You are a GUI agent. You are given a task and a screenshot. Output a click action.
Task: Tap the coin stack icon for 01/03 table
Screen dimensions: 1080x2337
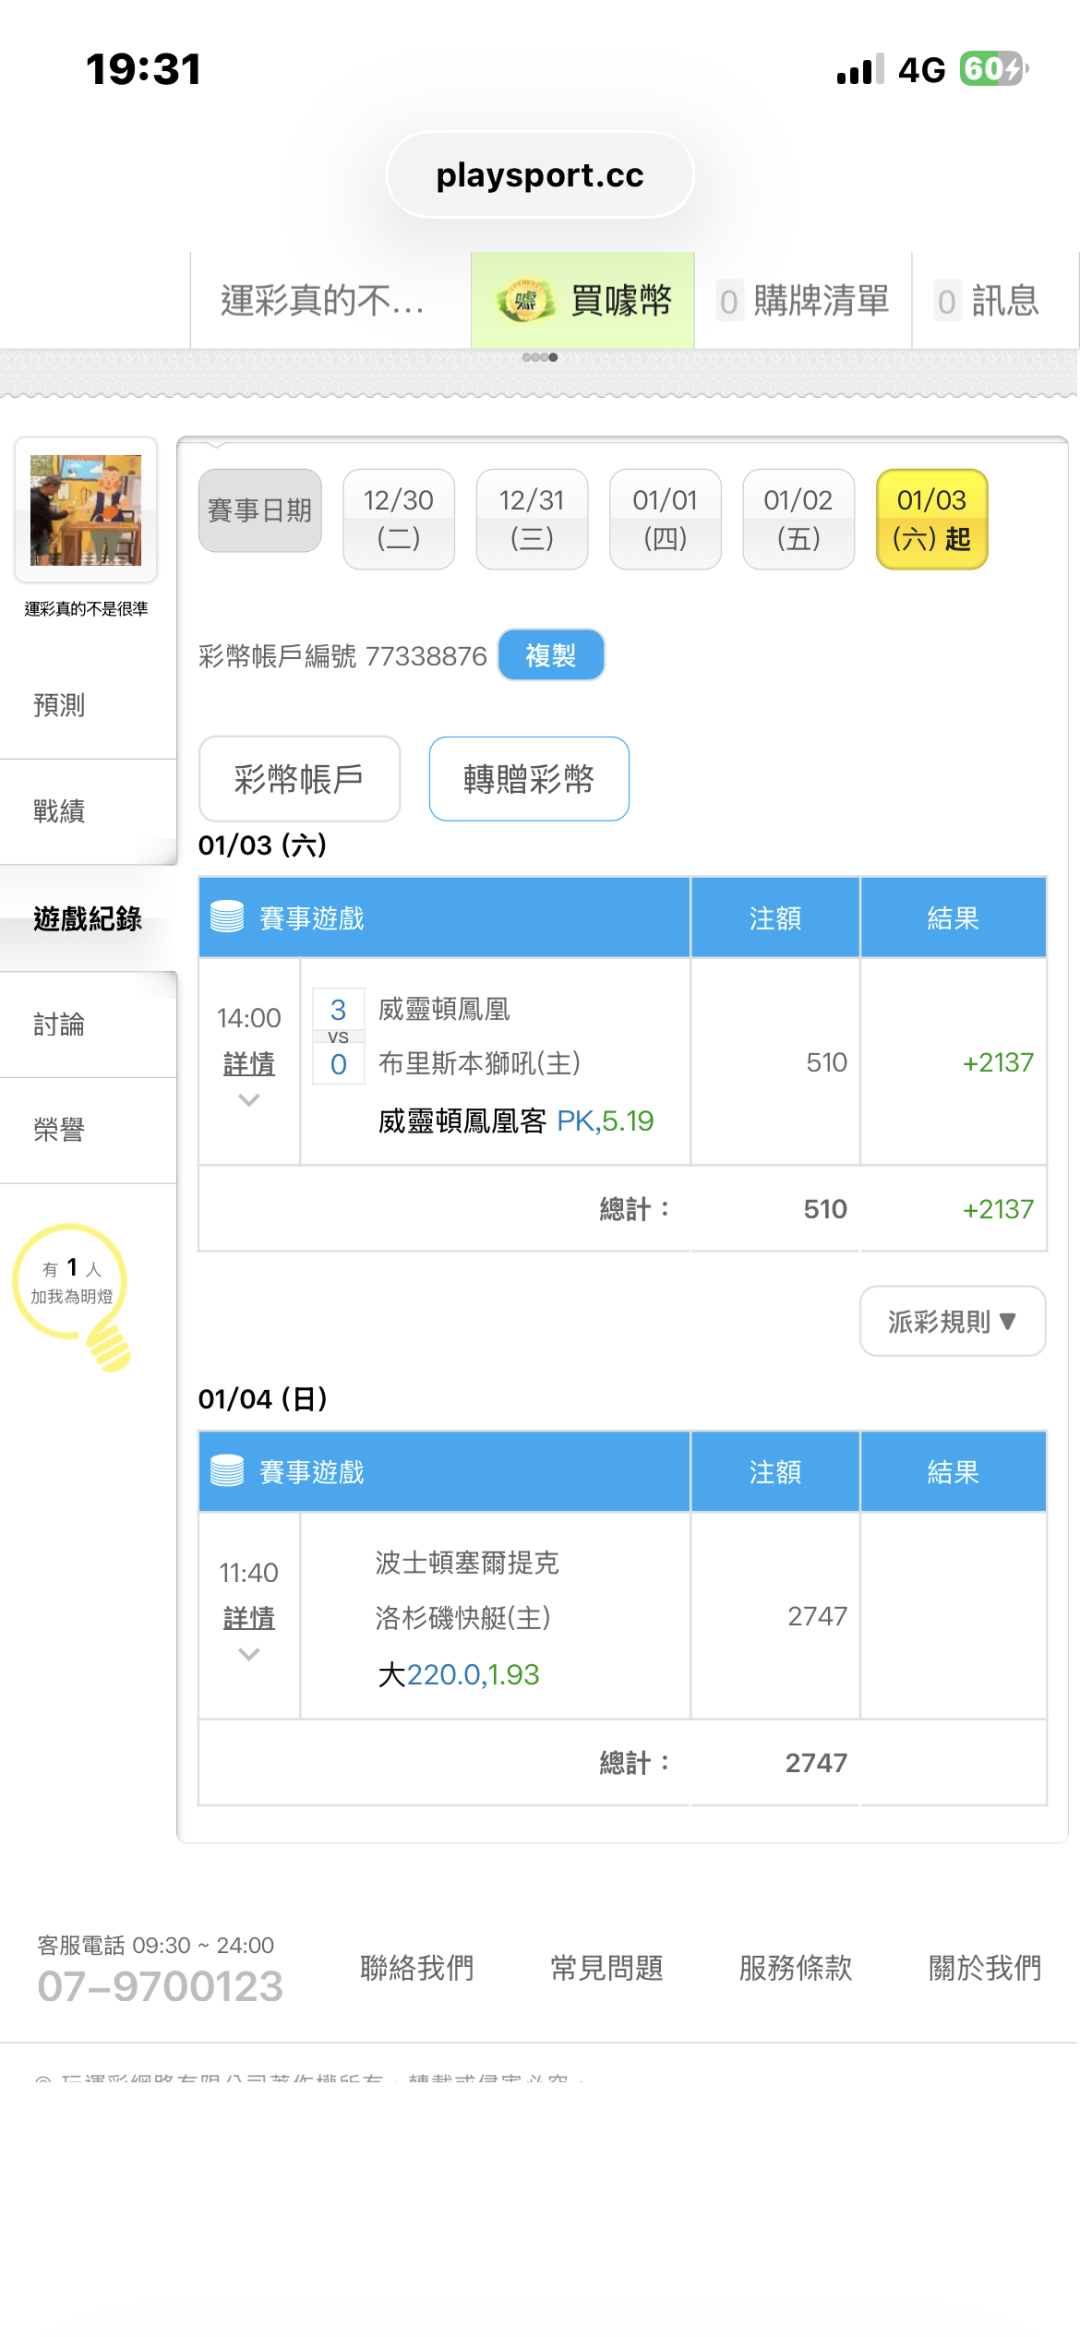coord(227,916)
